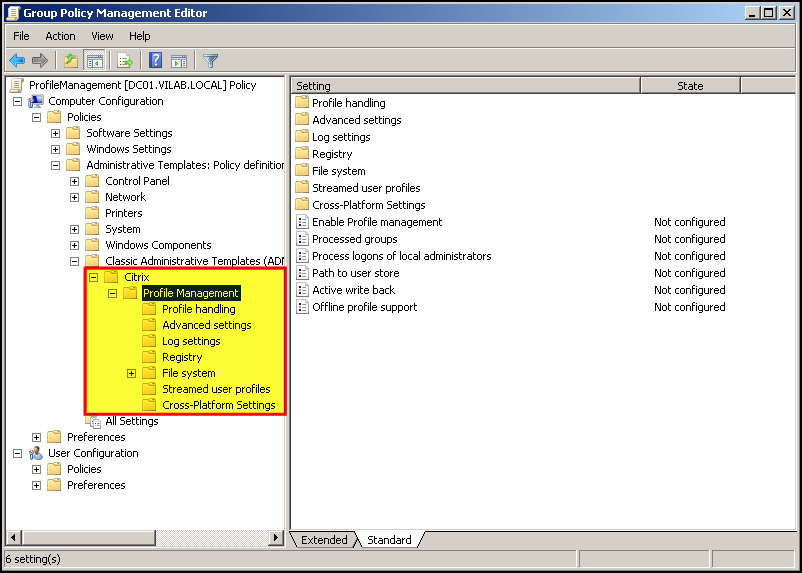Click the Back arrow toolbar icon
Image resolution: width=802 pixels, height=573 pixels.
pos(17,60)
